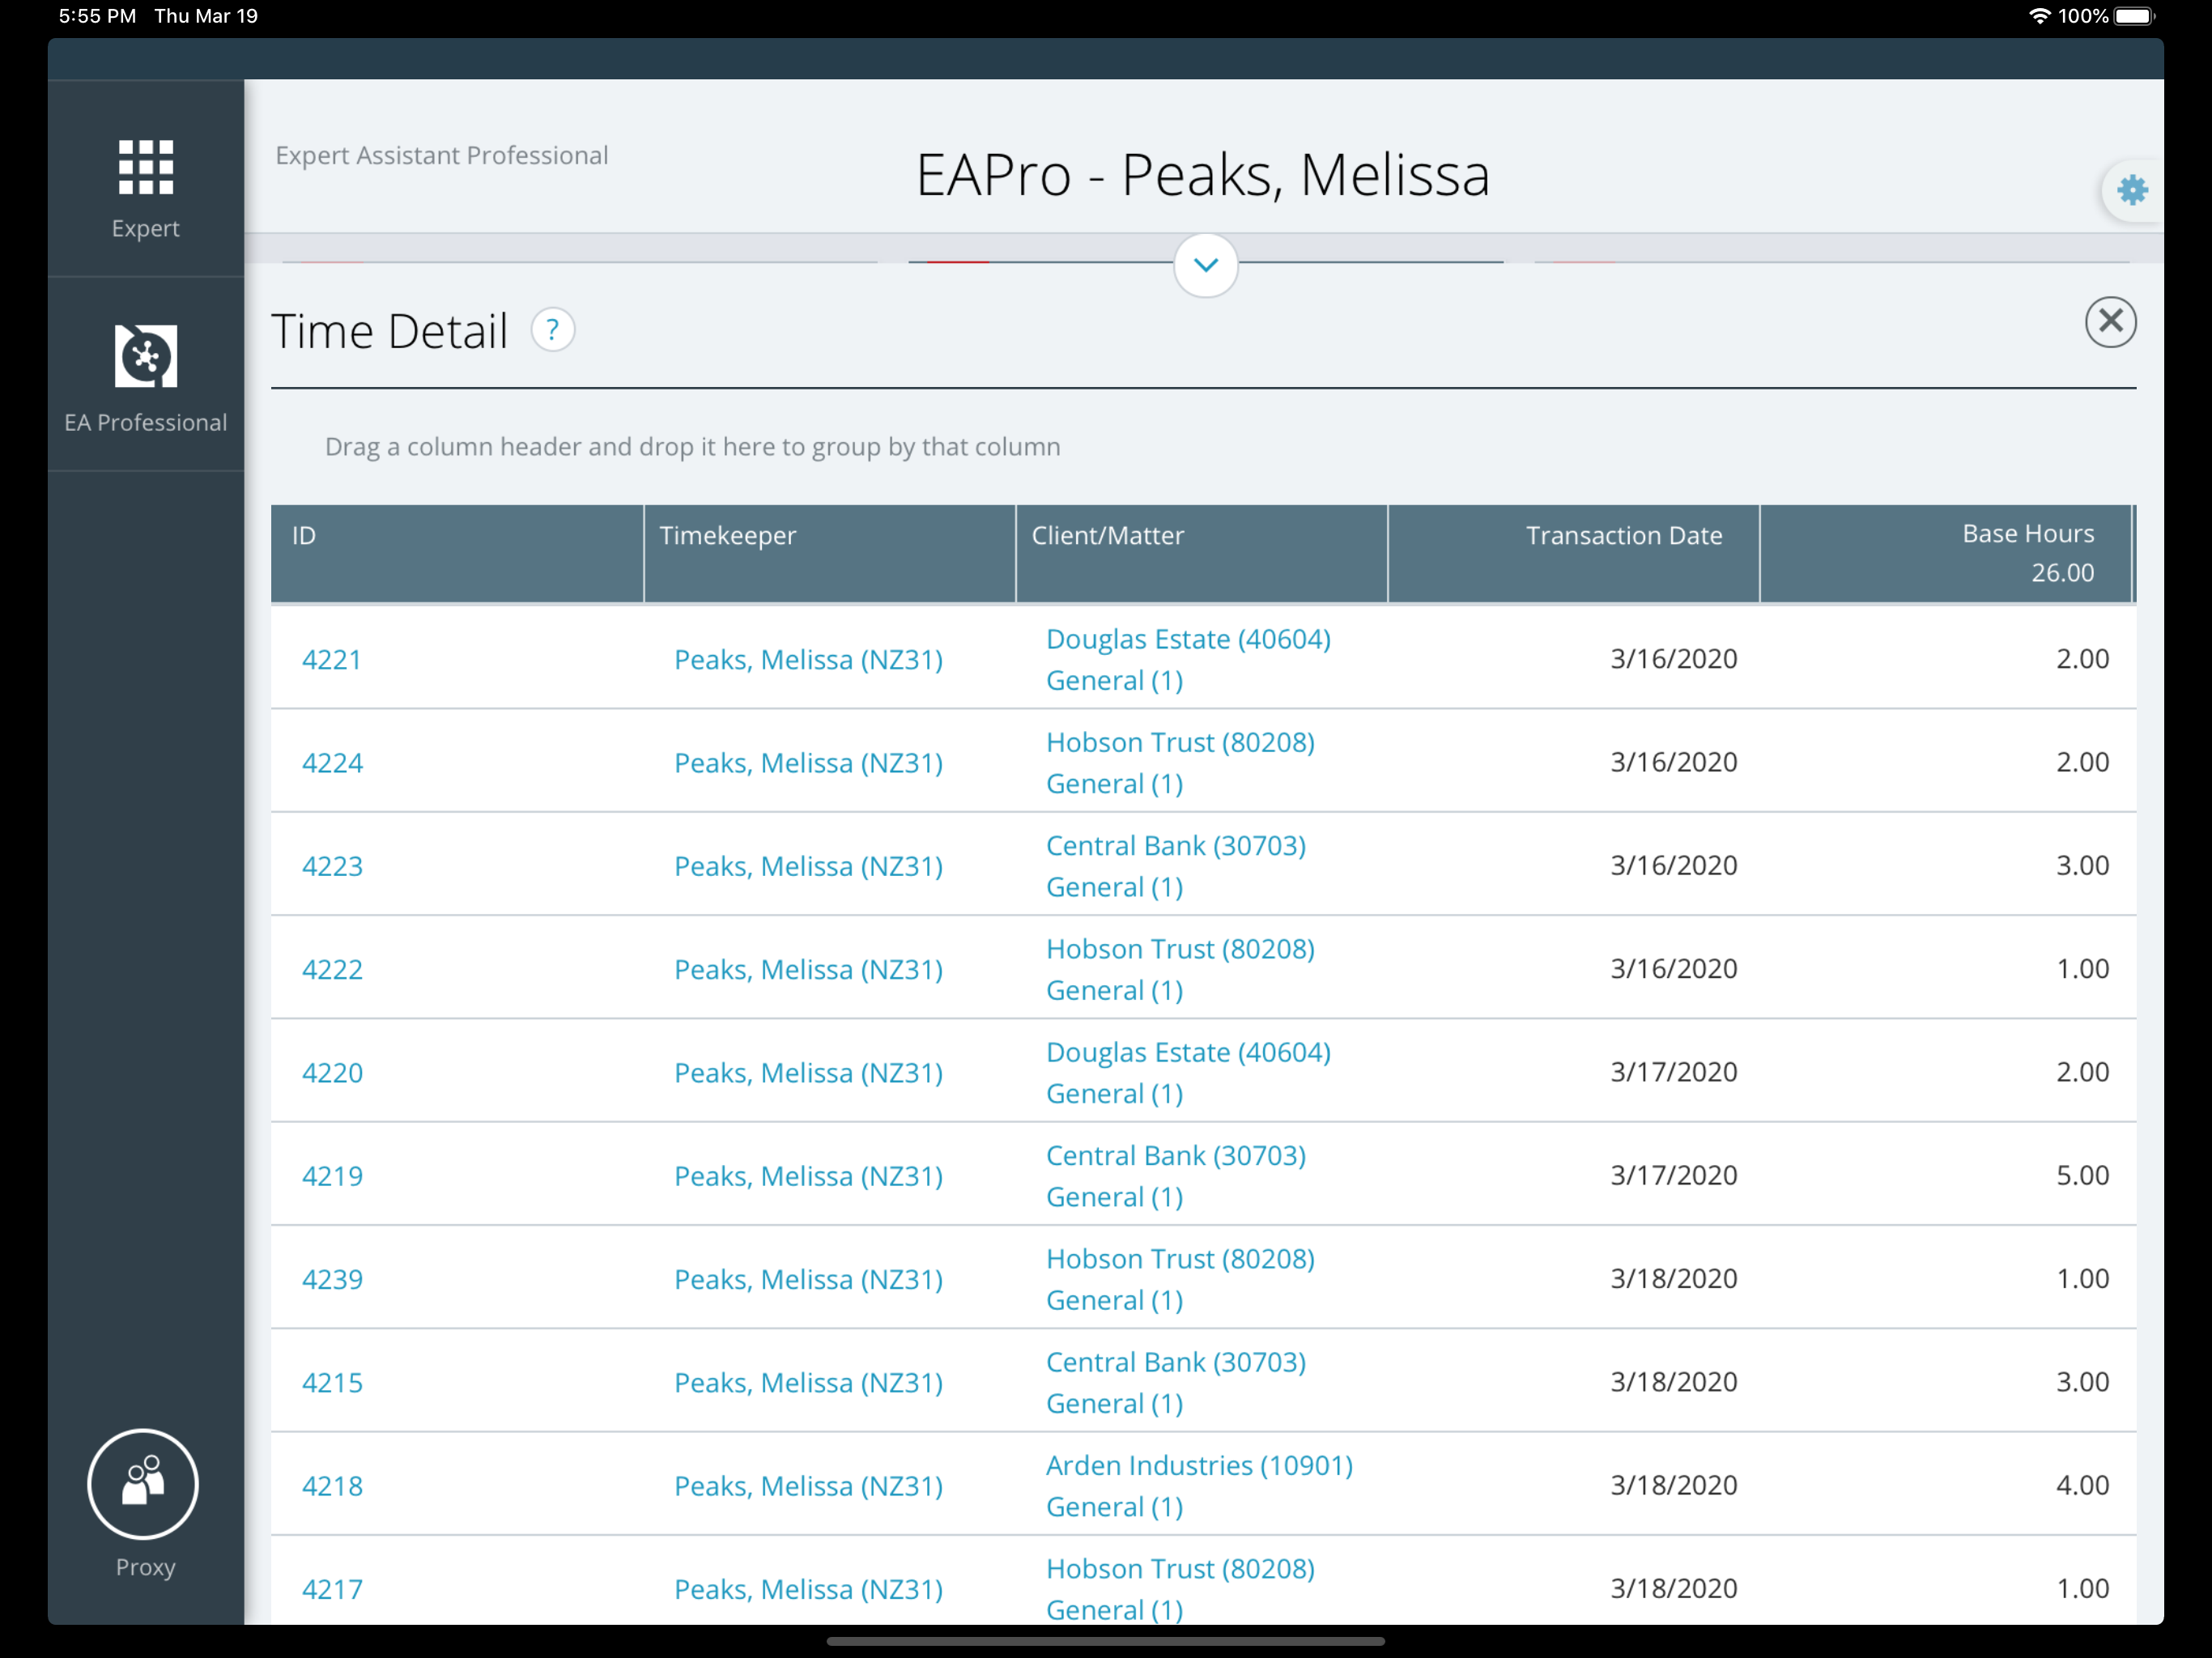Open the Expert apps grid icon
Screen dimensions: 2212x1658
pyautogui.click(x=146, y=167)
